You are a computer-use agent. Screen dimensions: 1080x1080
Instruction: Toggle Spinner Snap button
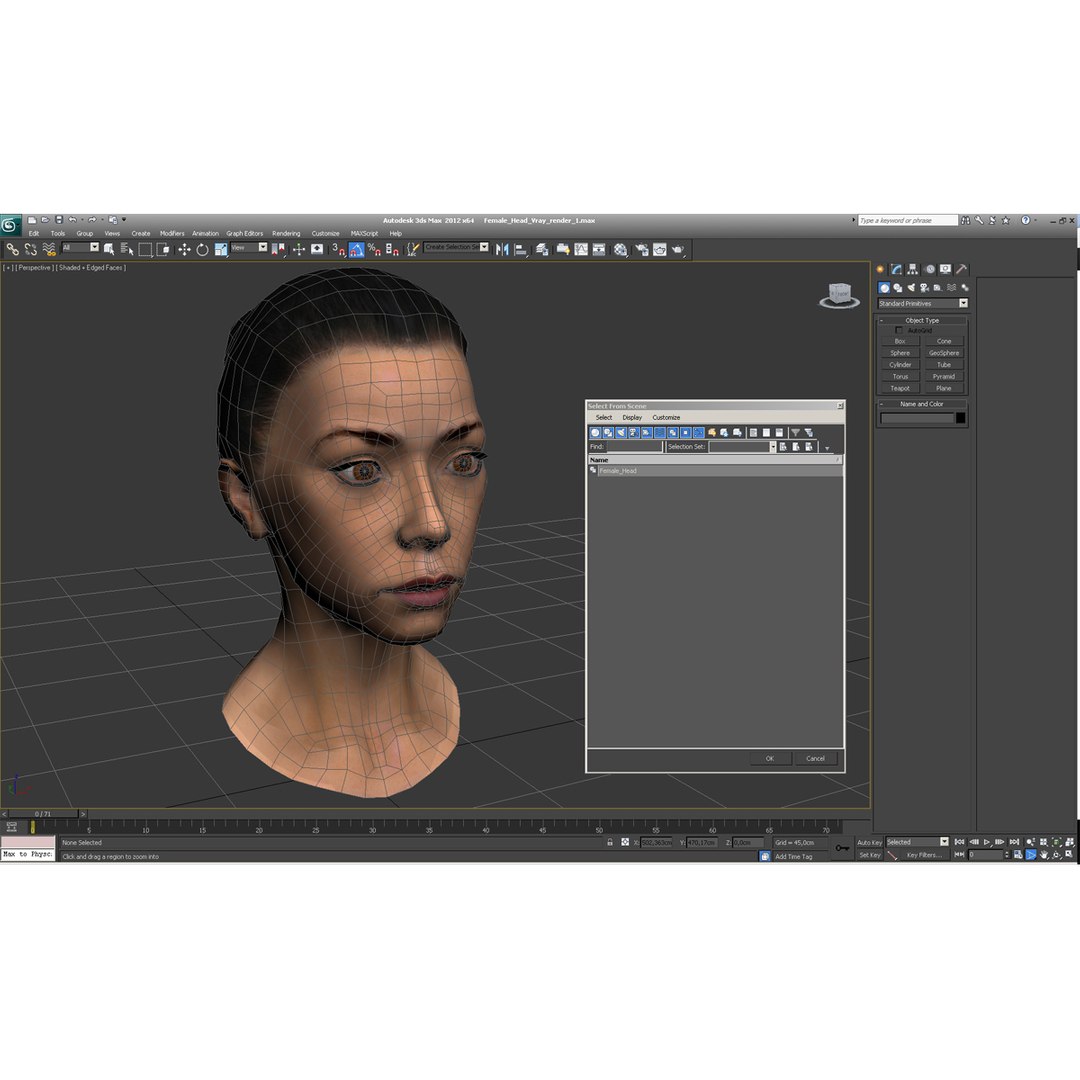coord(392,249)
